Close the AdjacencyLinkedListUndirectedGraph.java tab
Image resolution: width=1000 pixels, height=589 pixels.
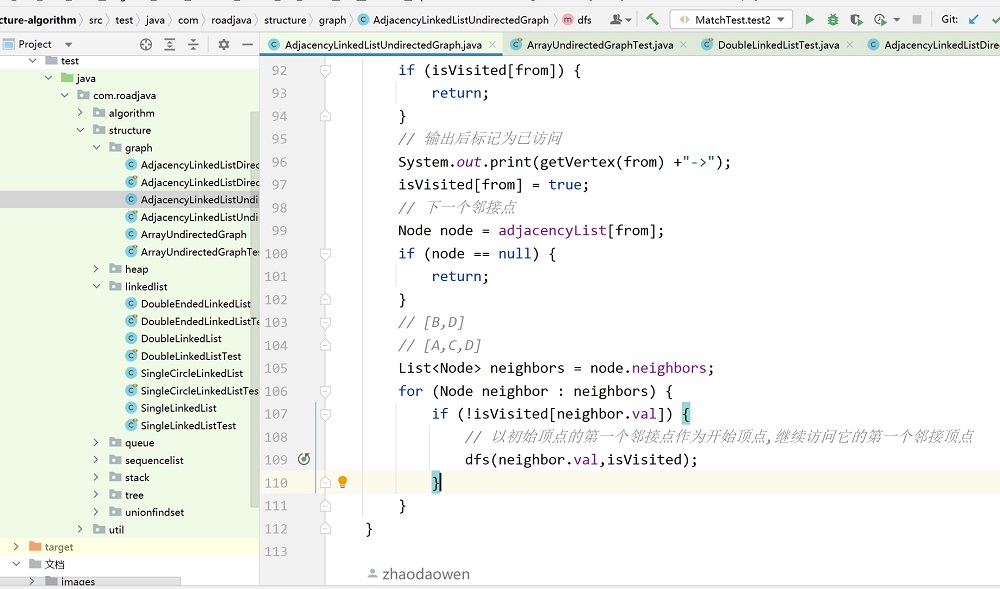coord(492,44)
